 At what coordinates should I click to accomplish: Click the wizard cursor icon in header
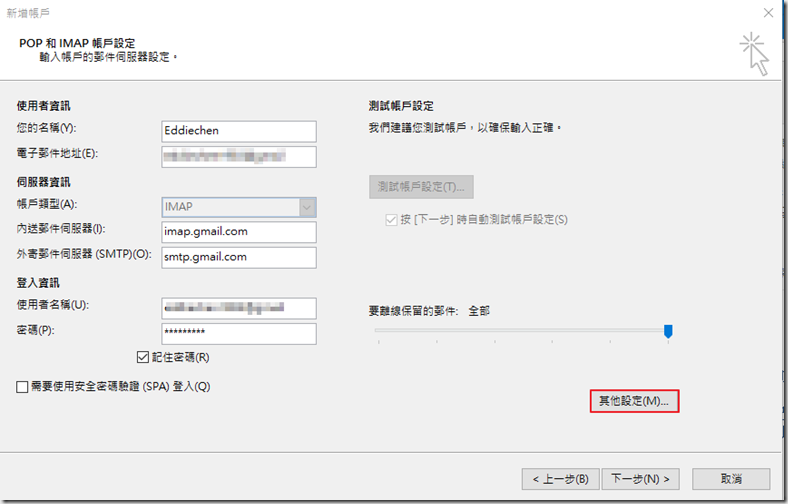[755, 53]
